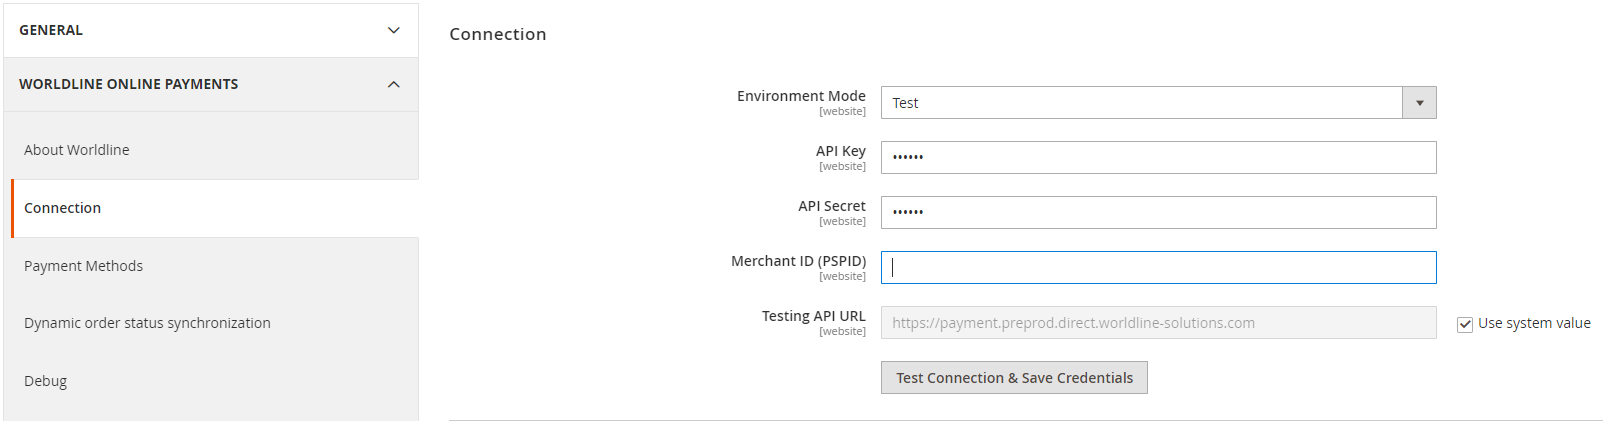Image resolution: width=1603 pixels, height=421 pixels.
Task: Click Test Connection & Save Credentials button
Action: tap(1014, 378)
